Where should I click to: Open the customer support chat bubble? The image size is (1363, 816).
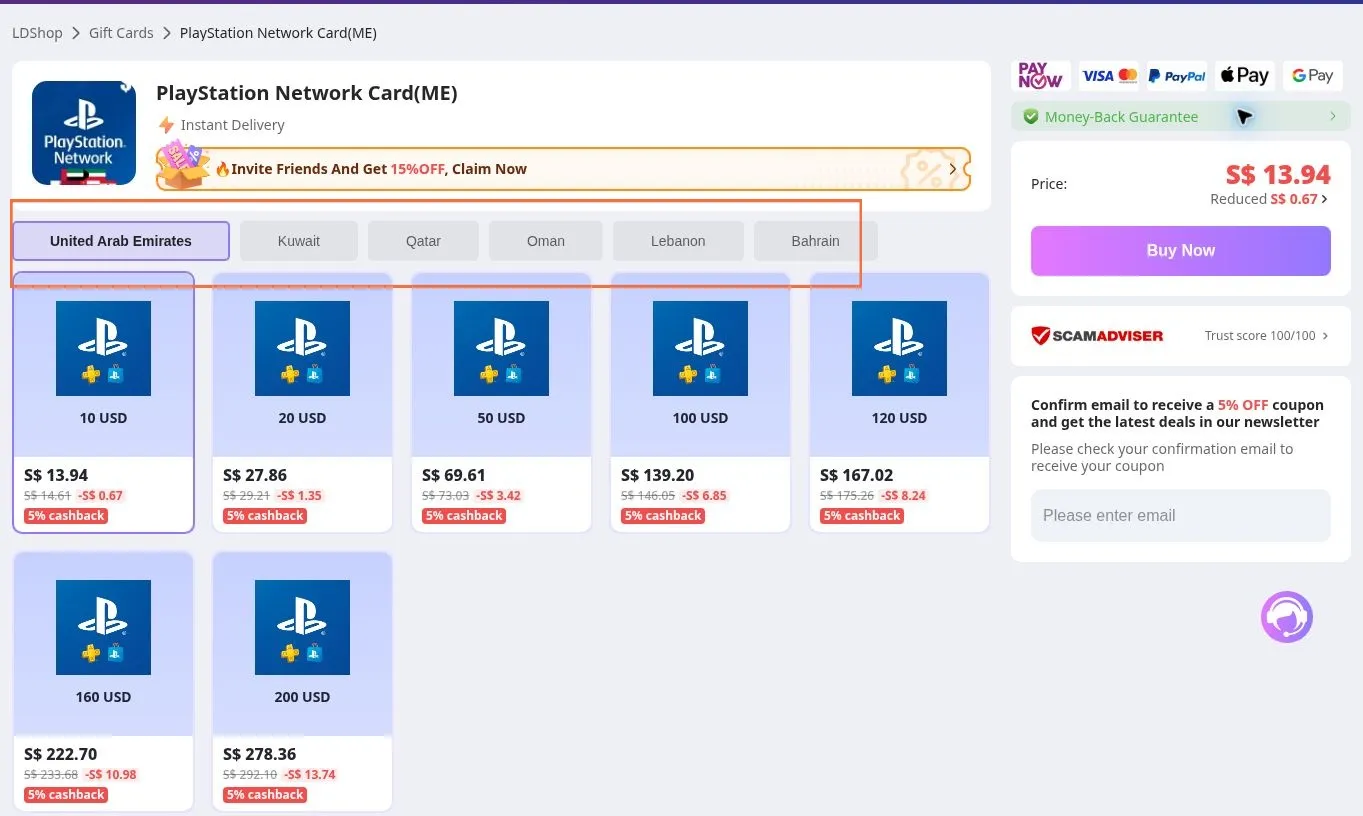click(x=1287, y=617)
